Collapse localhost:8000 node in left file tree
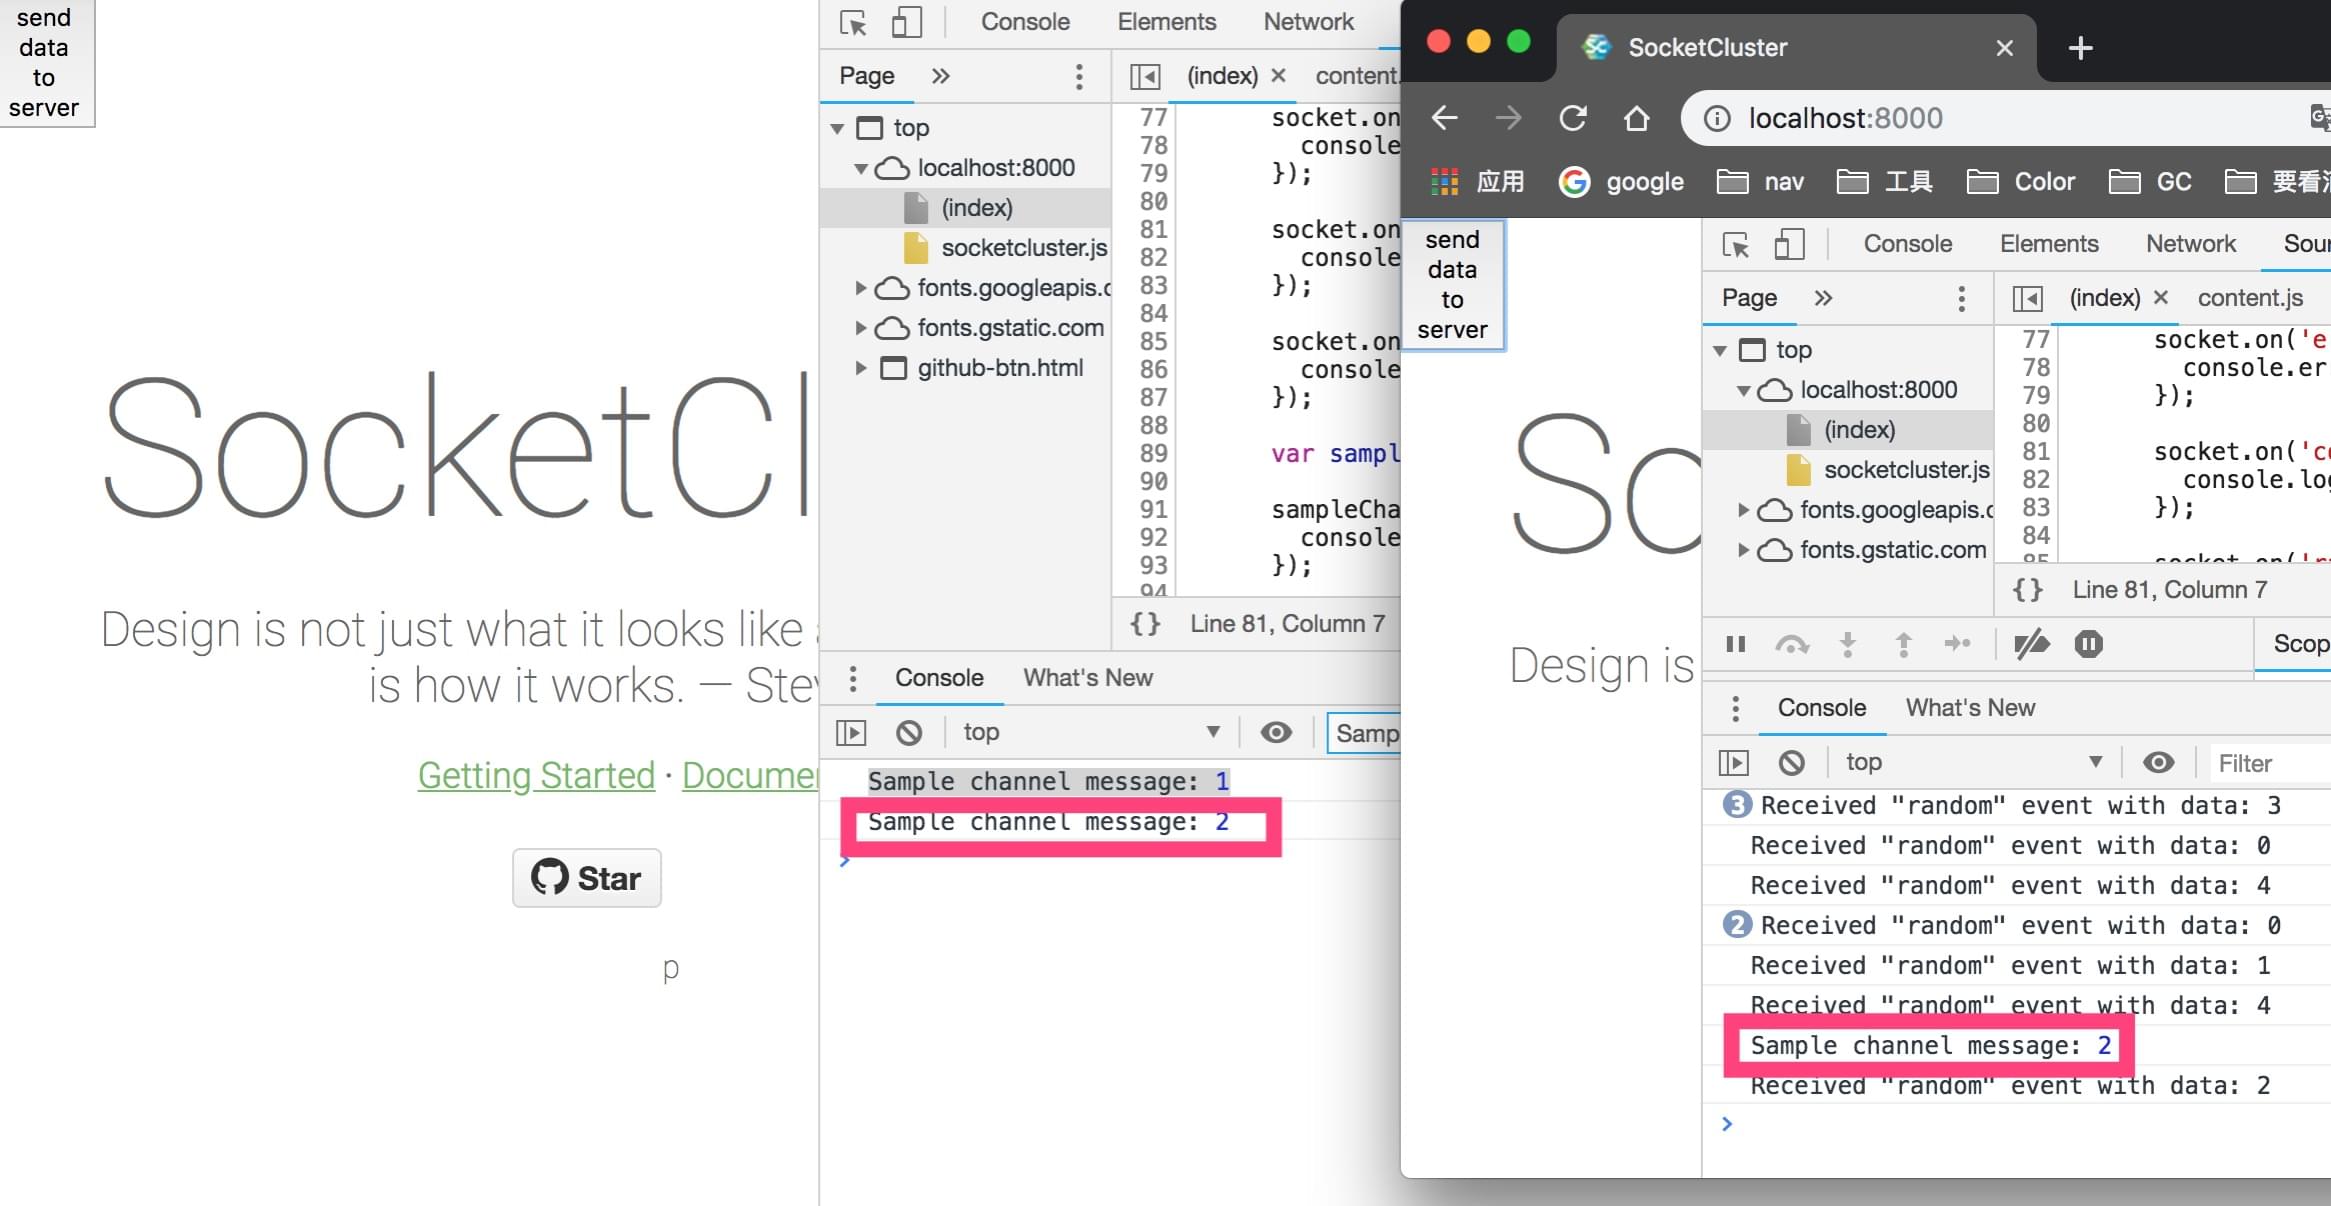The width and height of the screenshot is (2331, 1206). coord(861,169)
